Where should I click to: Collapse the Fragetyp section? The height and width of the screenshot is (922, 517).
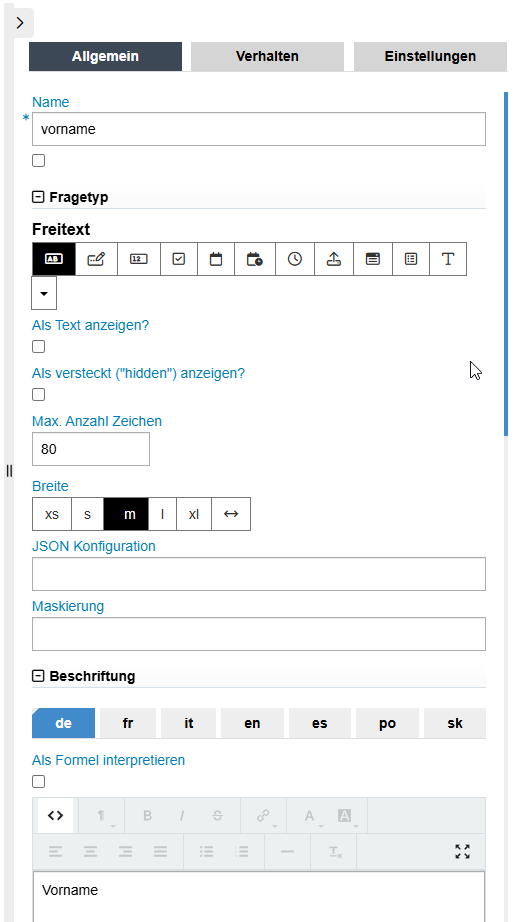point(38,197)
